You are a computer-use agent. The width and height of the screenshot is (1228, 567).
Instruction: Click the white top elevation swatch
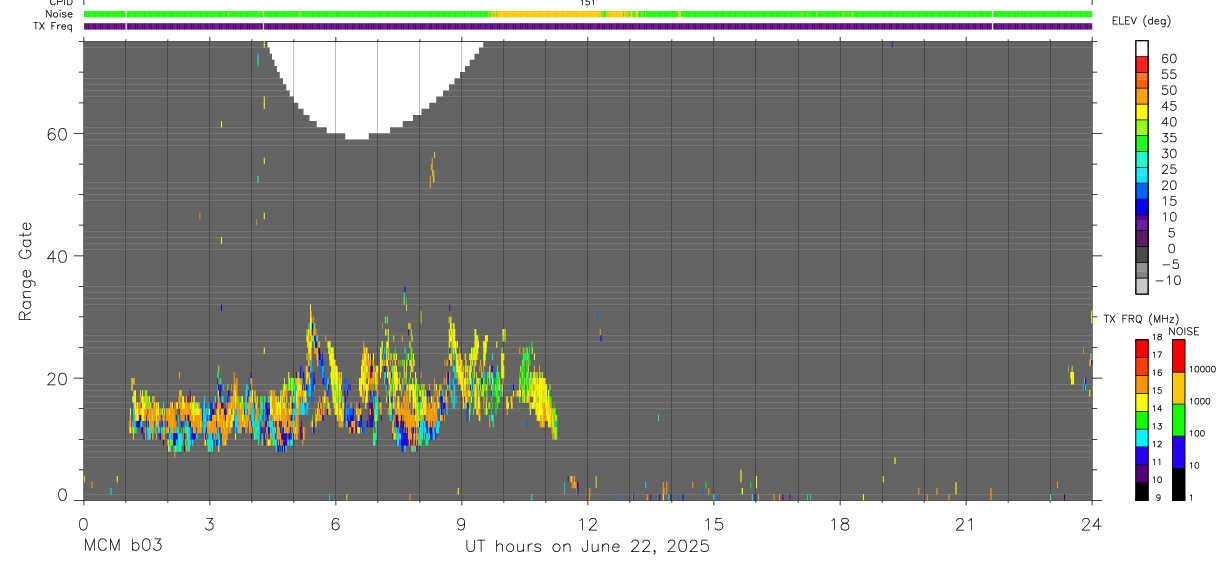1142,49
